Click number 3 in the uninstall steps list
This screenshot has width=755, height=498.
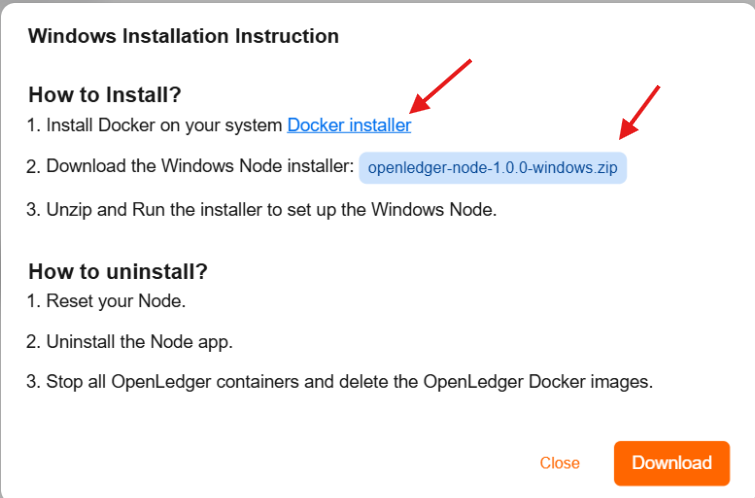(33, 382)
